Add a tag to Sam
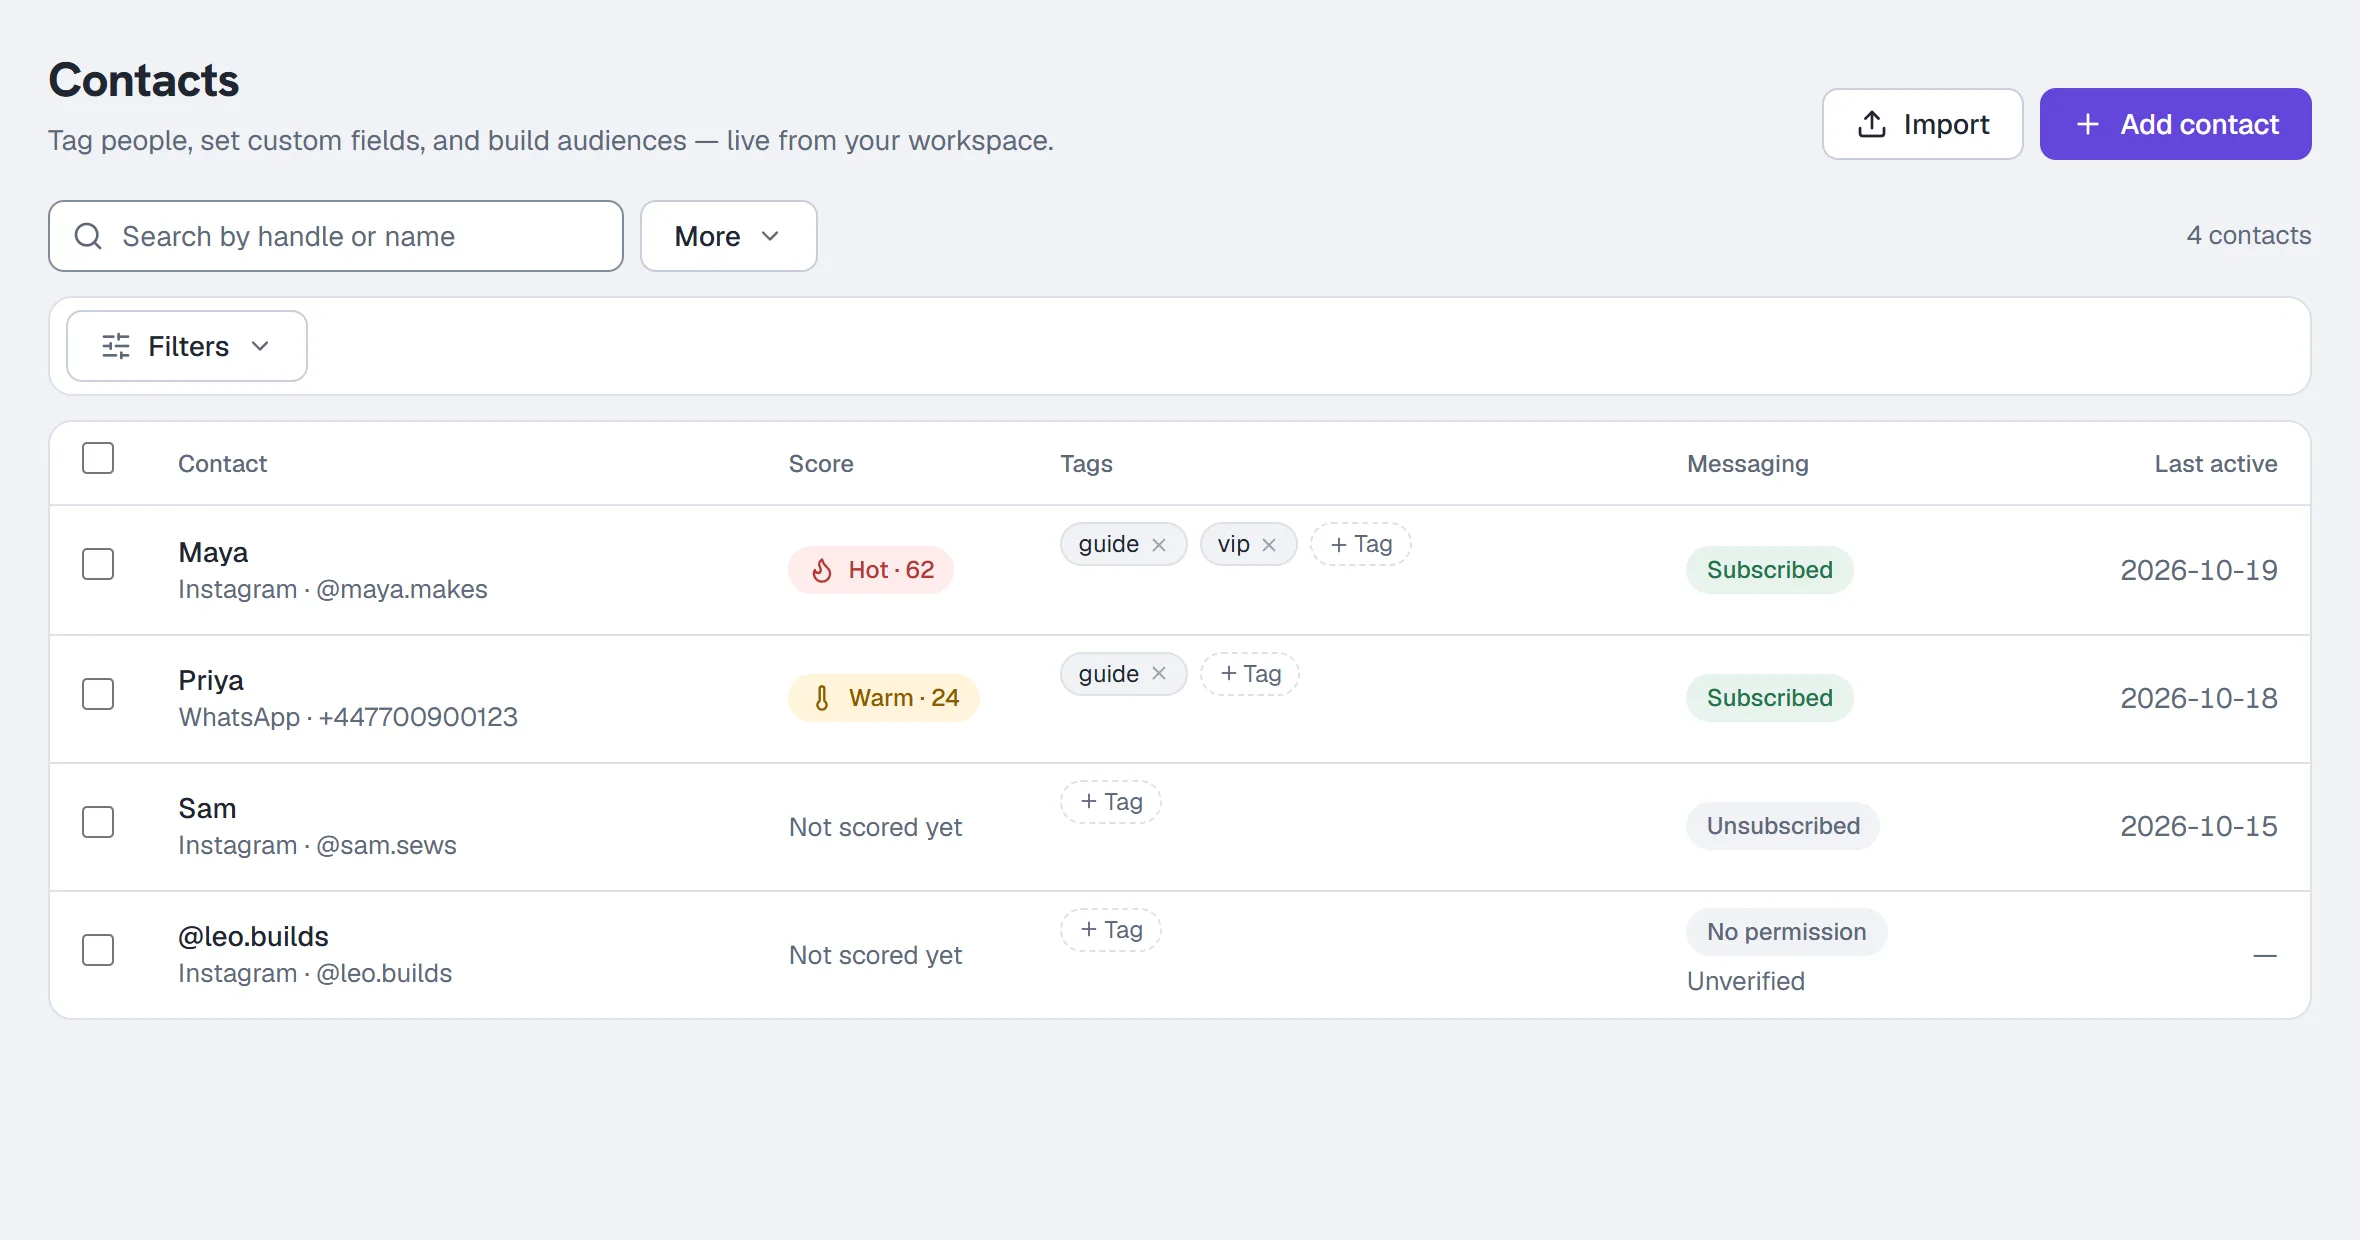This screenshot has height=1240, width=2360. [x=1111, y=802]
